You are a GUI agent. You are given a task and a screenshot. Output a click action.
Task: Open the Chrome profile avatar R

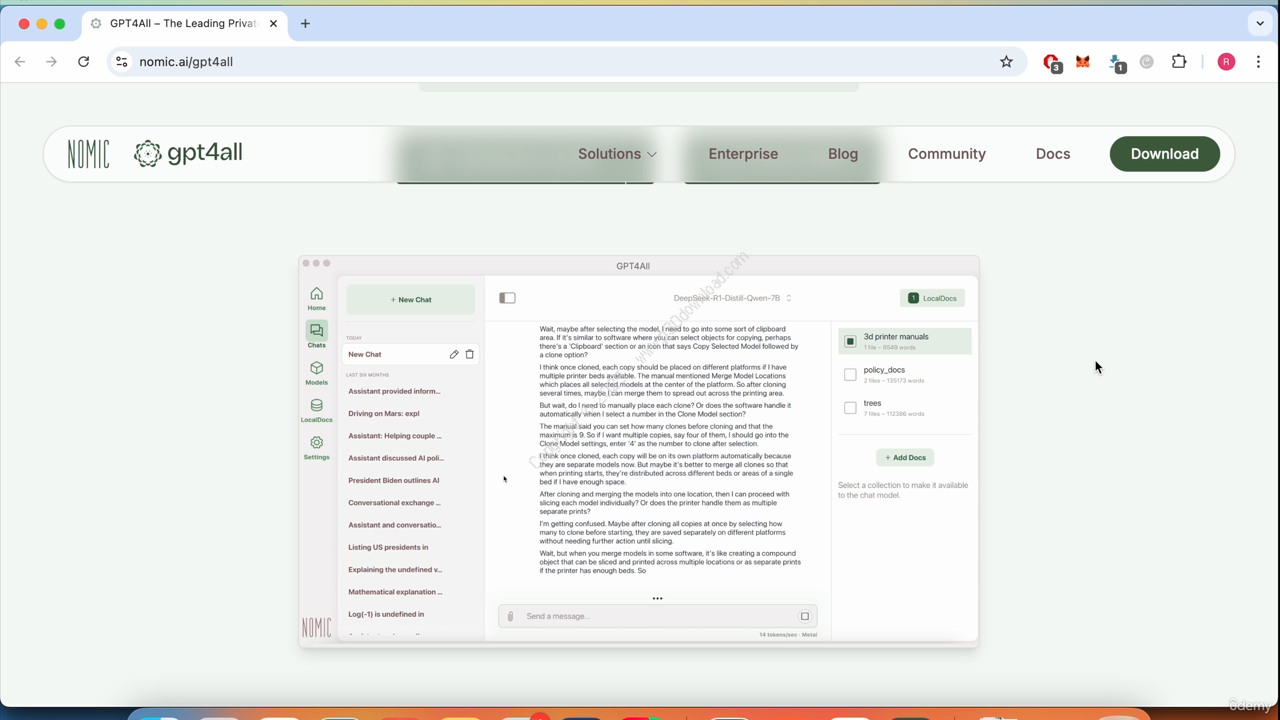click(1226, 62)
